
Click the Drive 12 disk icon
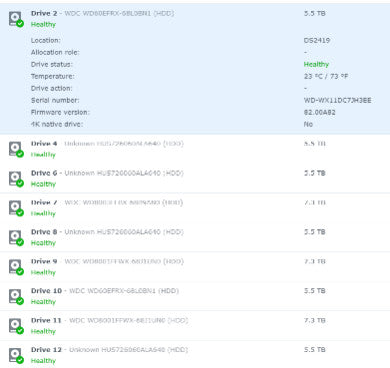click(16, 355)
